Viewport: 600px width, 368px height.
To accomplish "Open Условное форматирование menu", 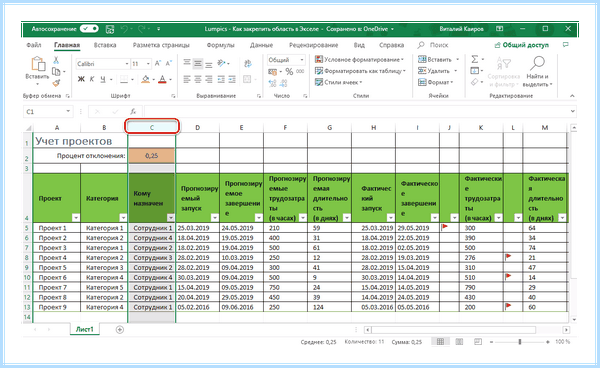I will coord(359,60).
